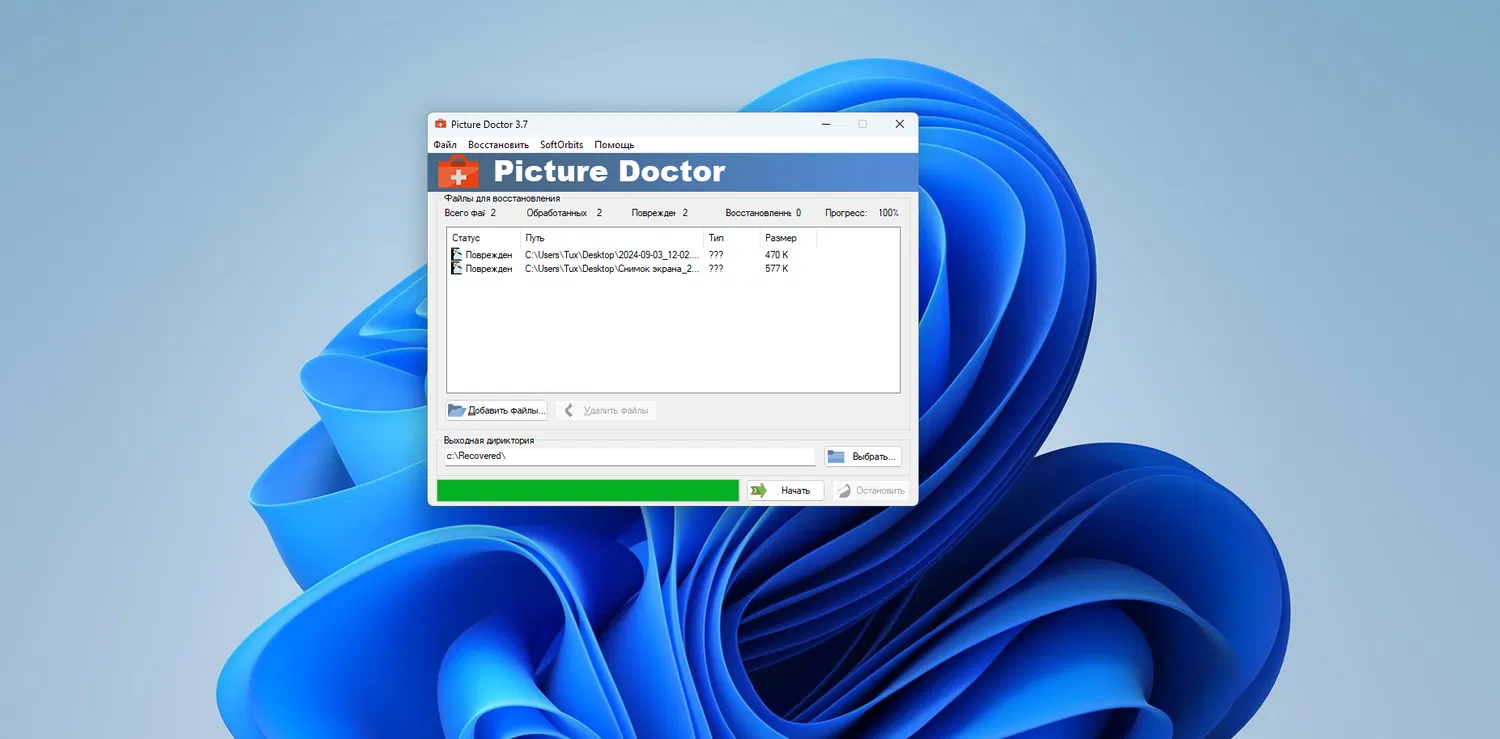Click the Picture Doctor title bar icon

click(440, 124)
